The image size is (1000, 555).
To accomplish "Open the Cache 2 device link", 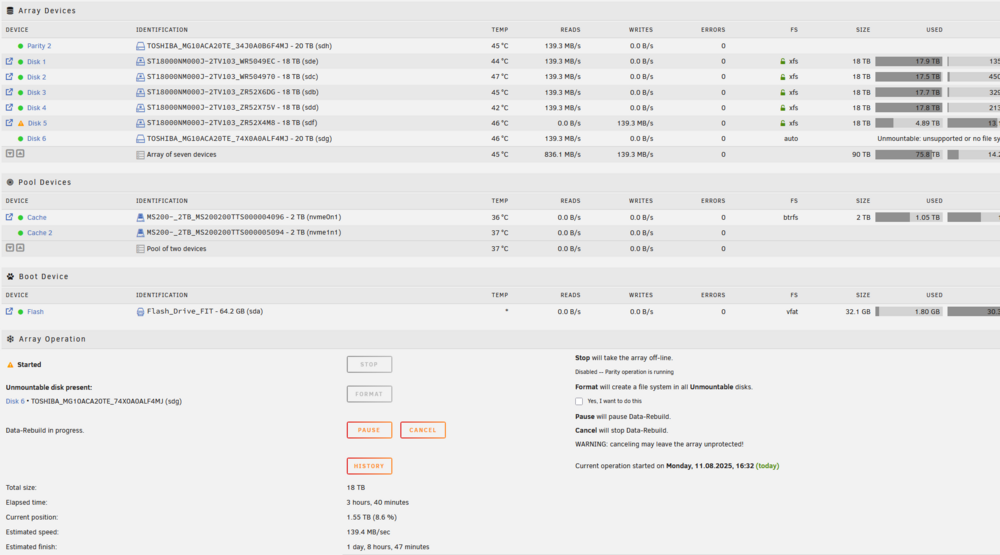I will pos(40,233).
